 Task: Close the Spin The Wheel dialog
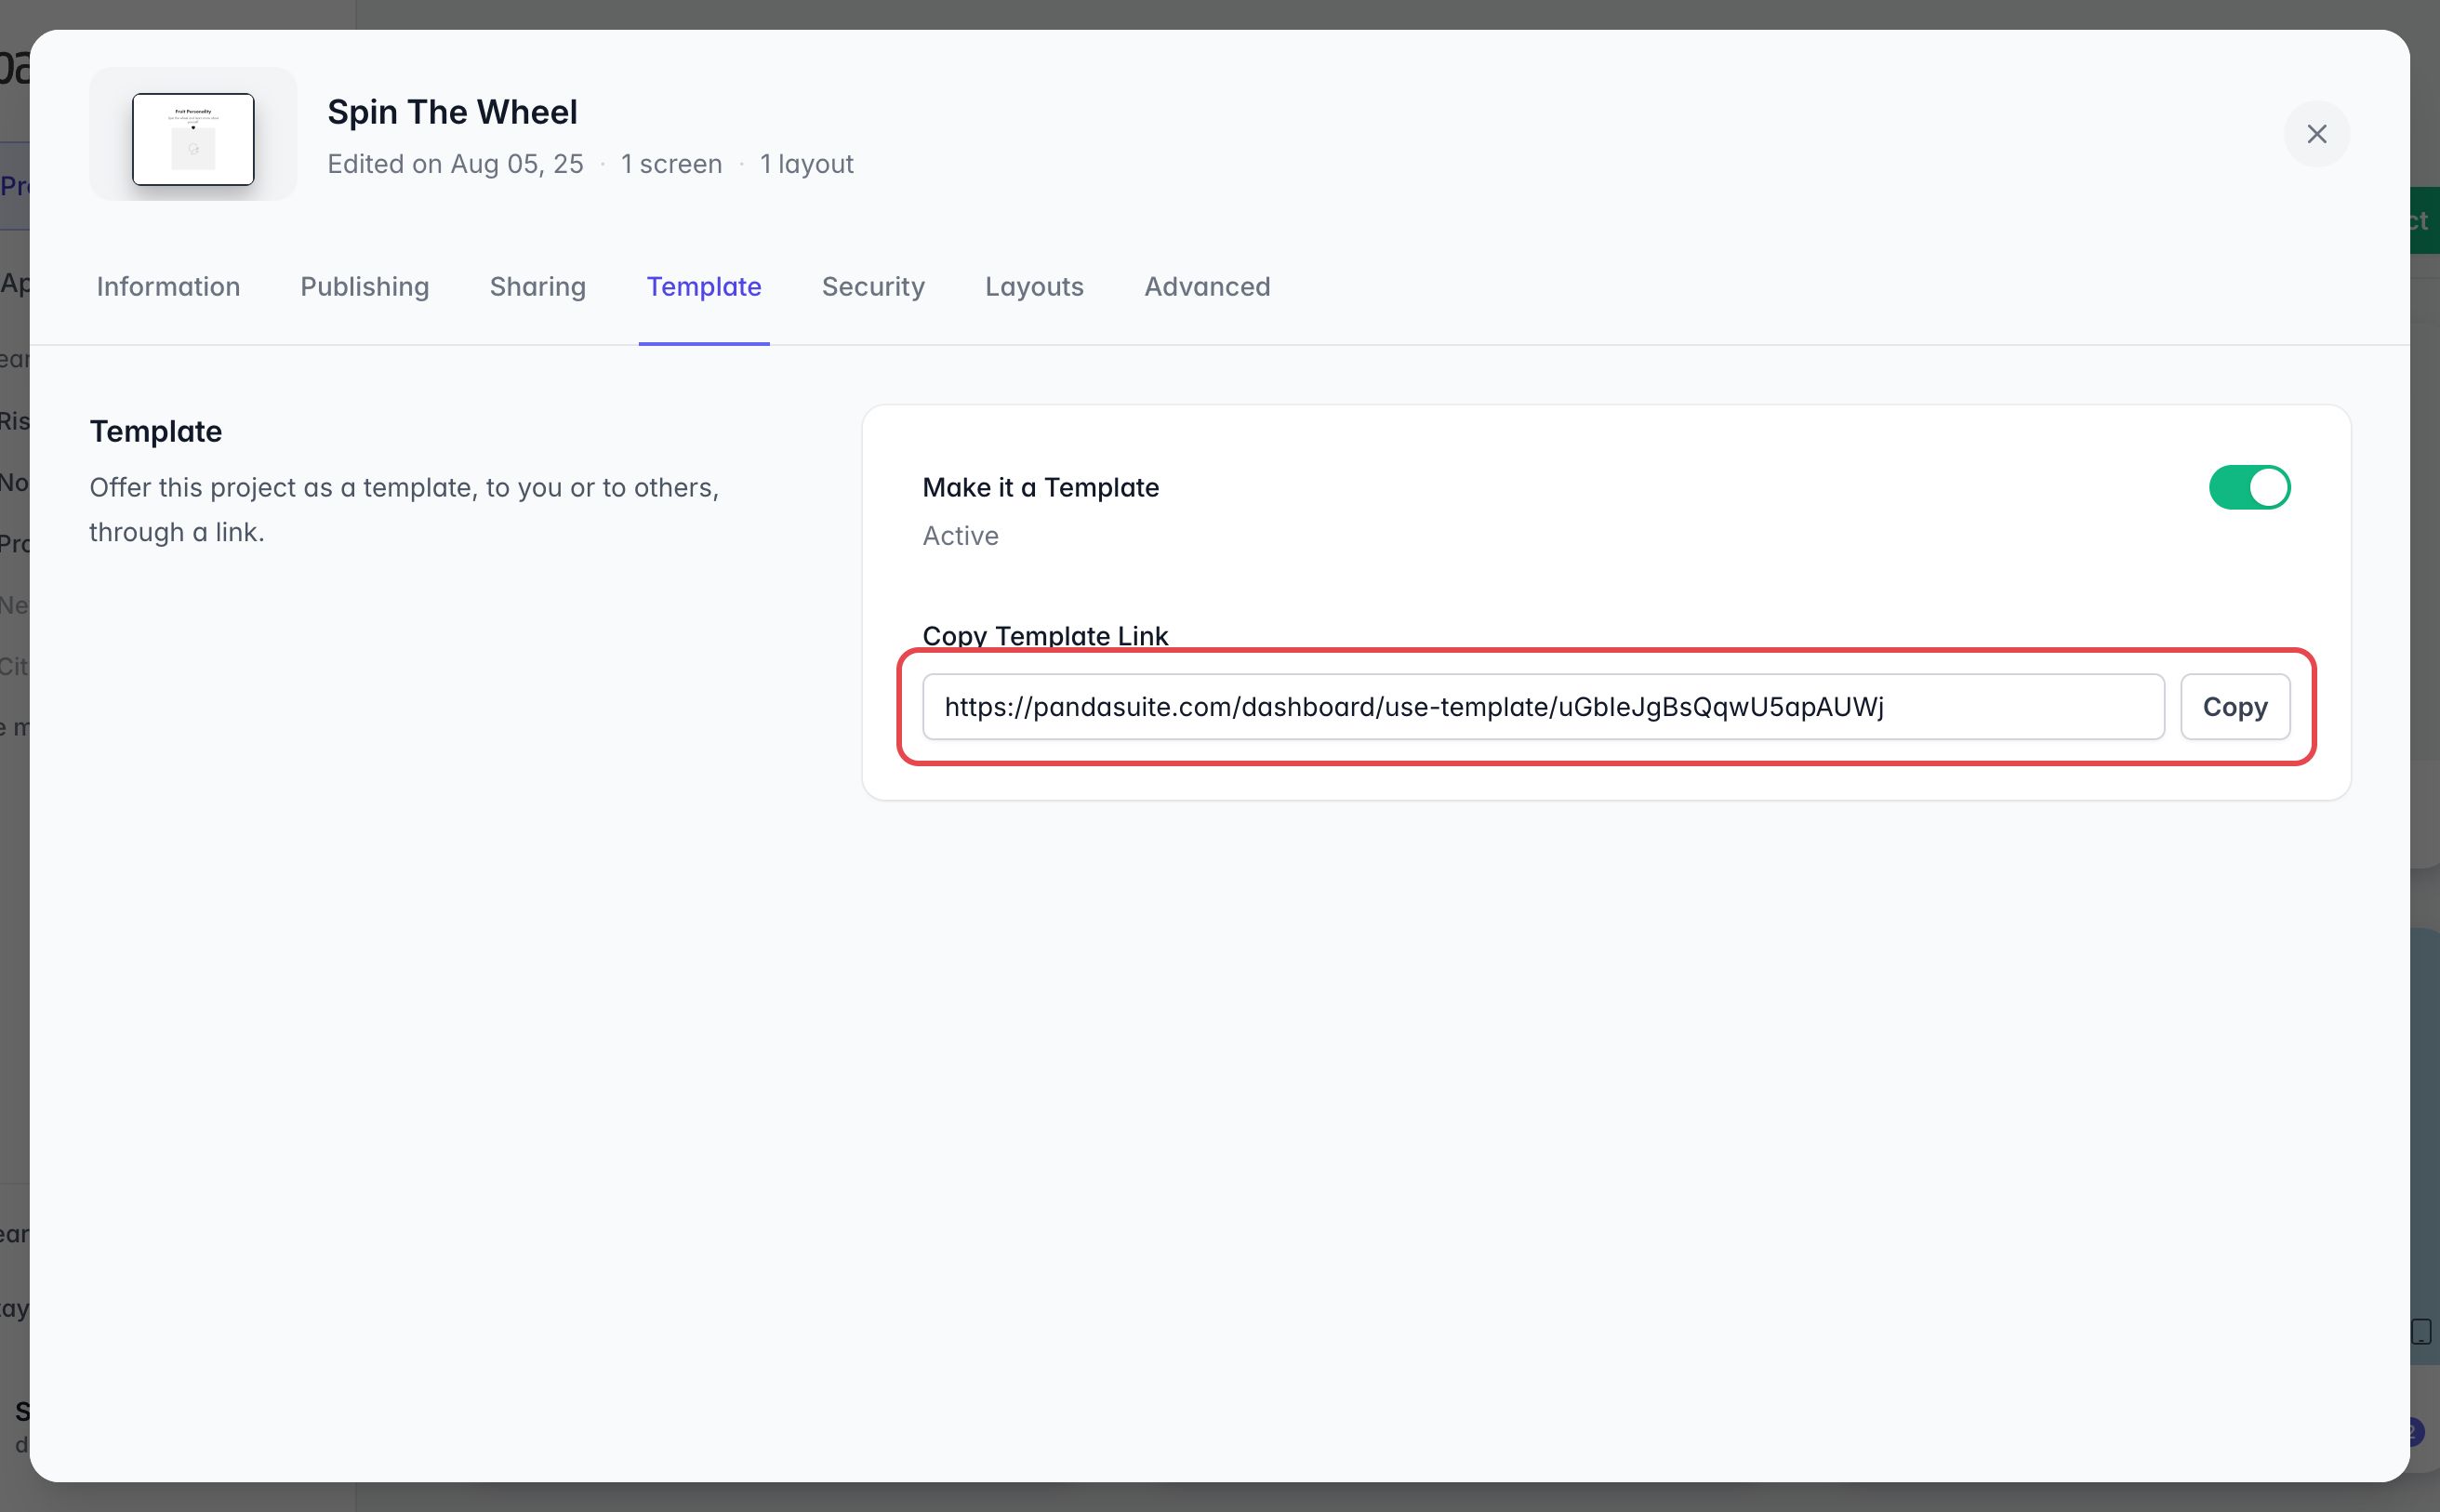2316,134
